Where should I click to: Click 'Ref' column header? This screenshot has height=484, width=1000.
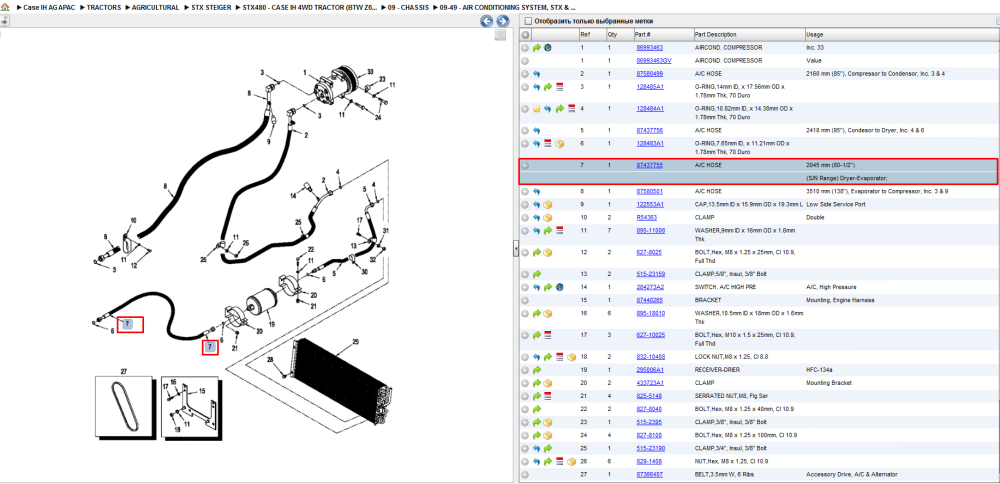[x=584, y=34]
